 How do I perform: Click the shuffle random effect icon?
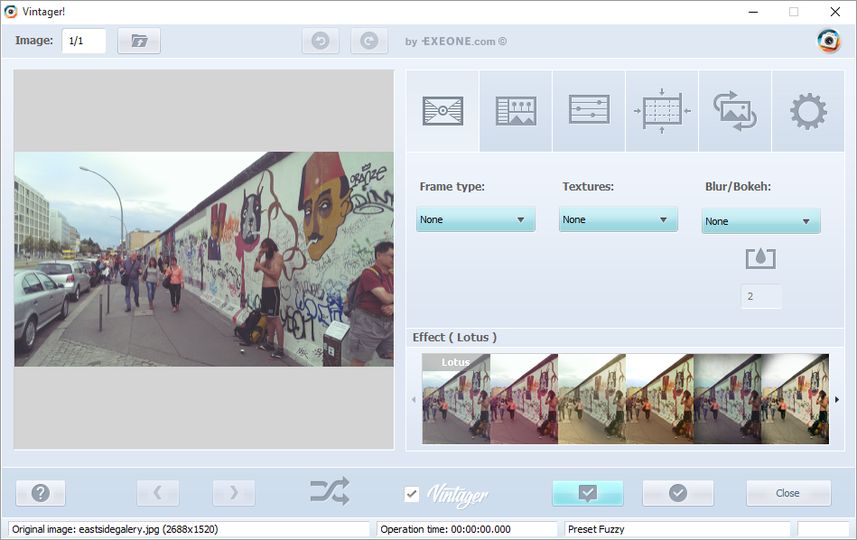[330, 491]
